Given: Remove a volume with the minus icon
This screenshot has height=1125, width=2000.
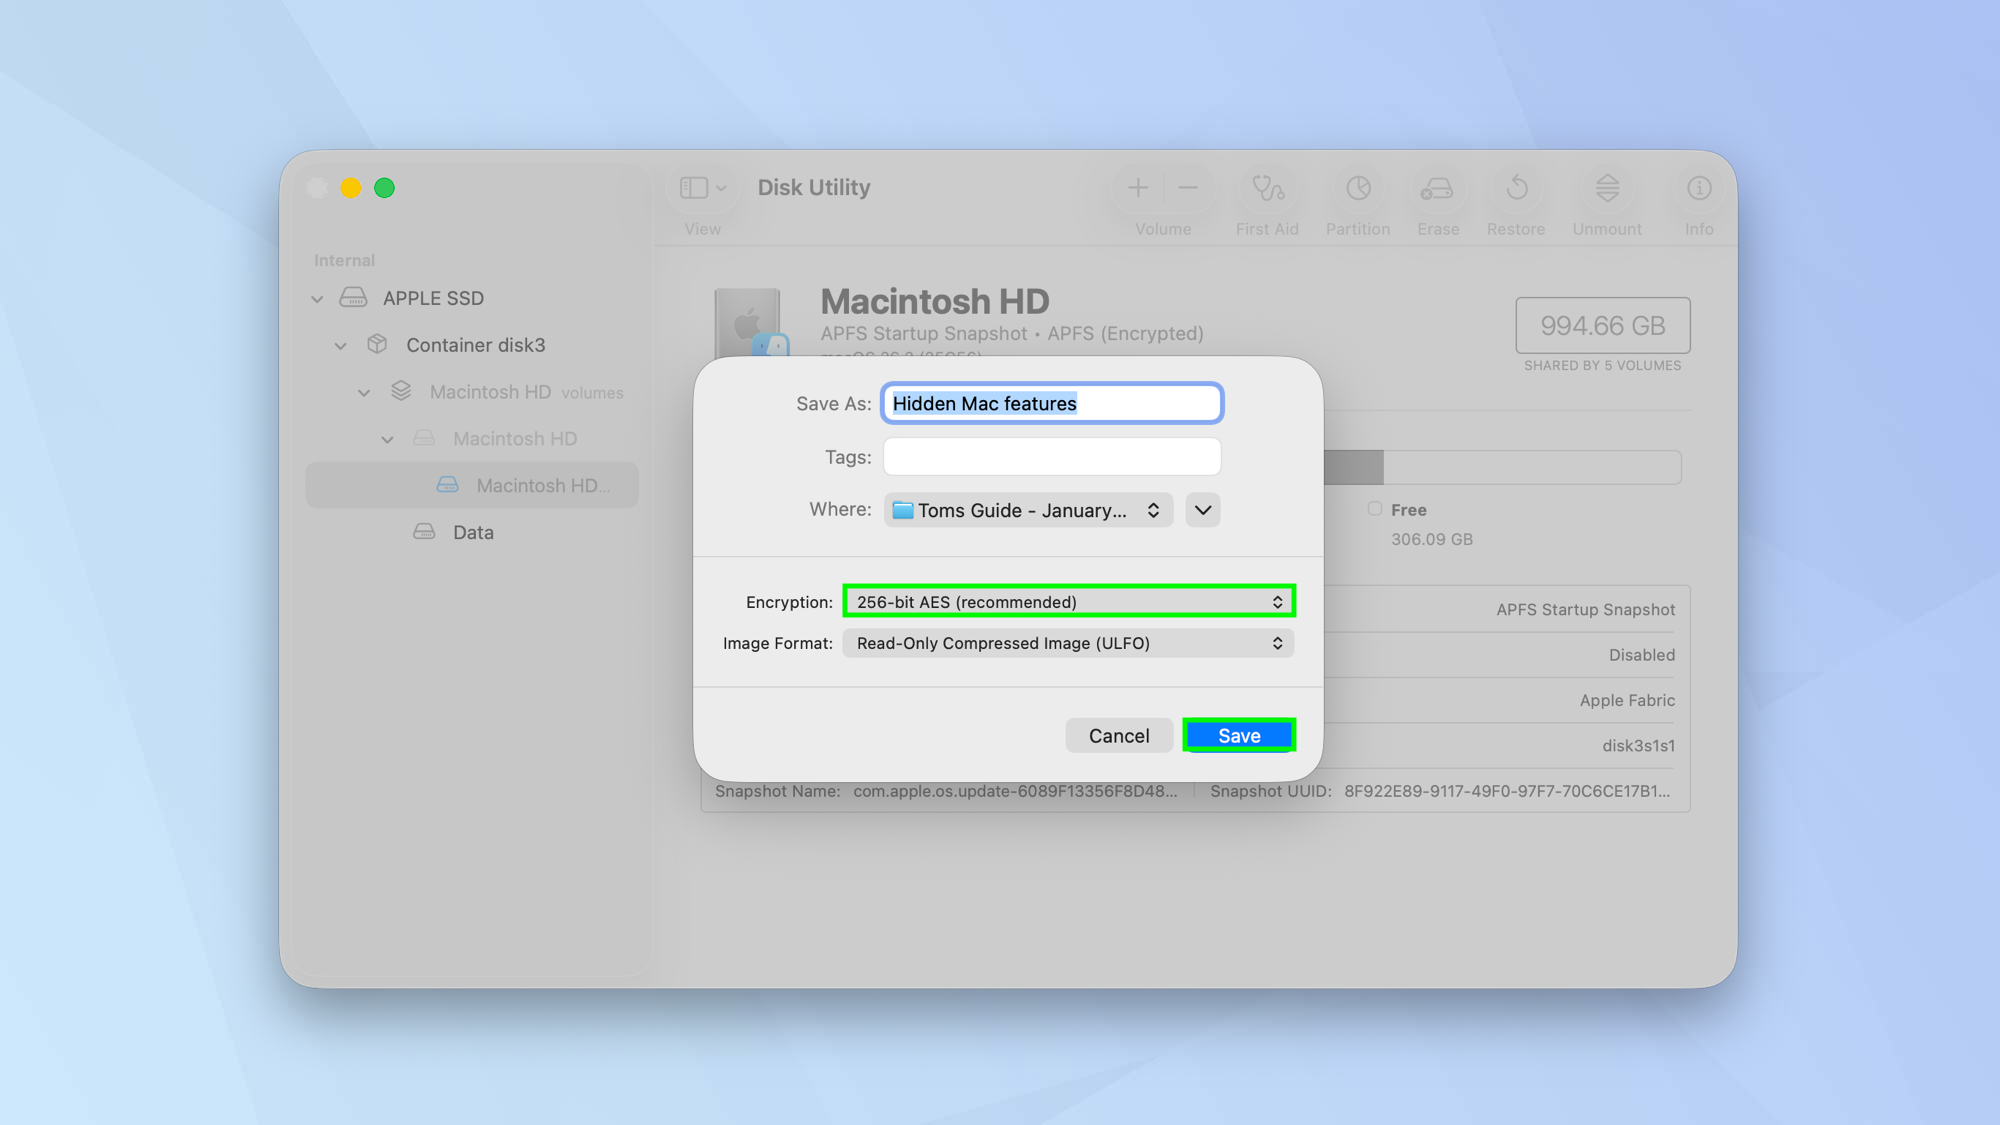Looking at the screenshot, I should click(1188, 187).
